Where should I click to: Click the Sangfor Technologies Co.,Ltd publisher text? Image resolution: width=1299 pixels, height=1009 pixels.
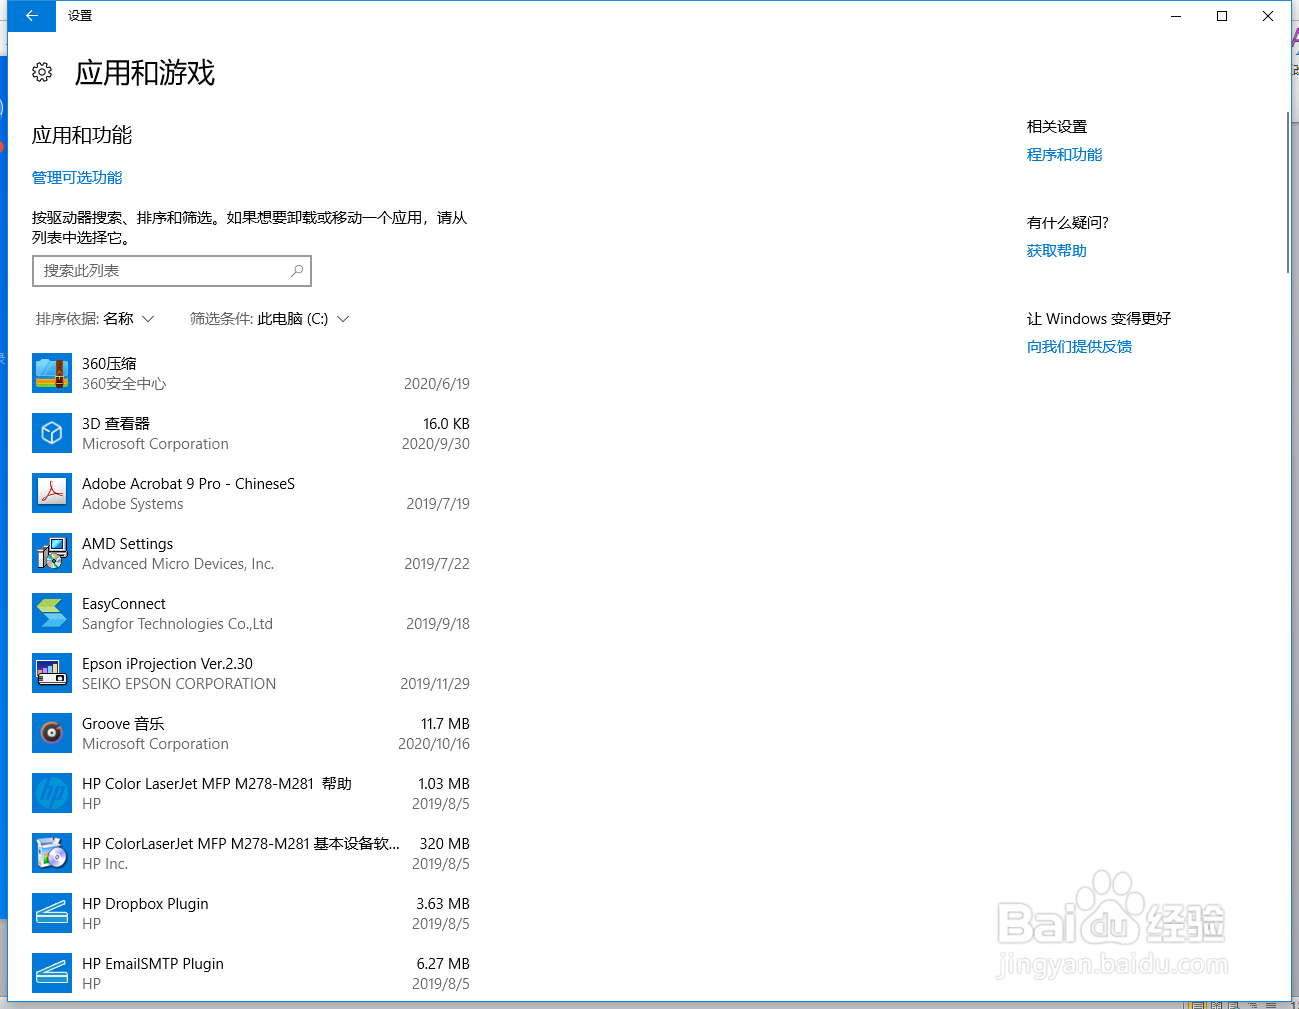177,624
